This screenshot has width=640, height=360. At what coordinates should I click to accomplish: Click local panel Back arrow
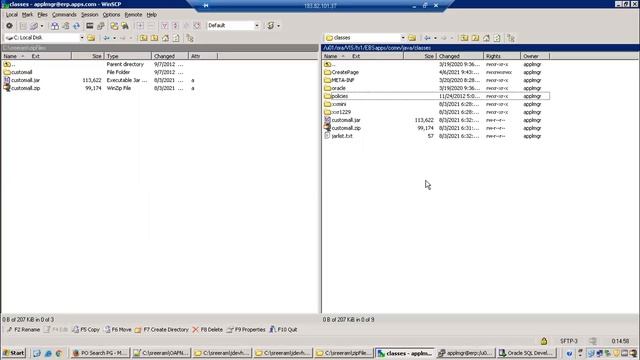pyautogui.click(x=107, y=38)
